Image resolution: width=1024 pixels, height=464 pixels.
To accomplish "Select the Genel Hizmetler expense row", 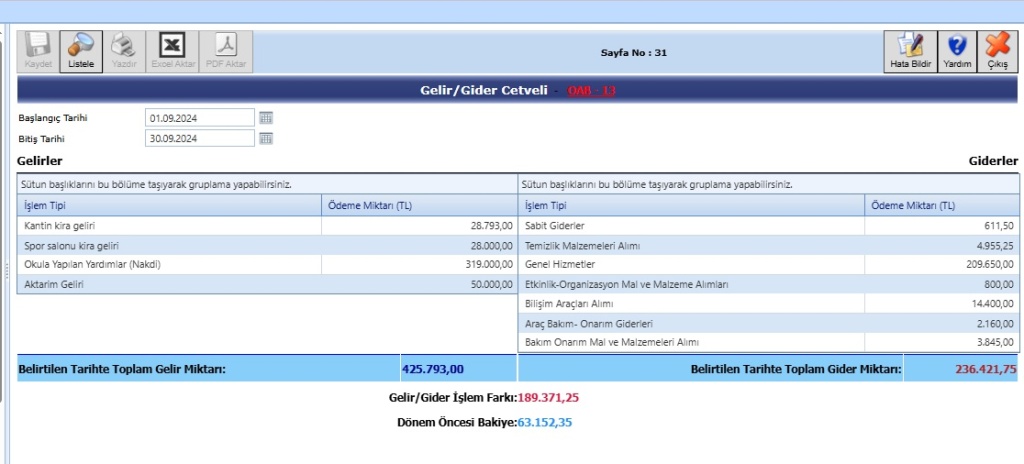I will [x=690, y=265].
